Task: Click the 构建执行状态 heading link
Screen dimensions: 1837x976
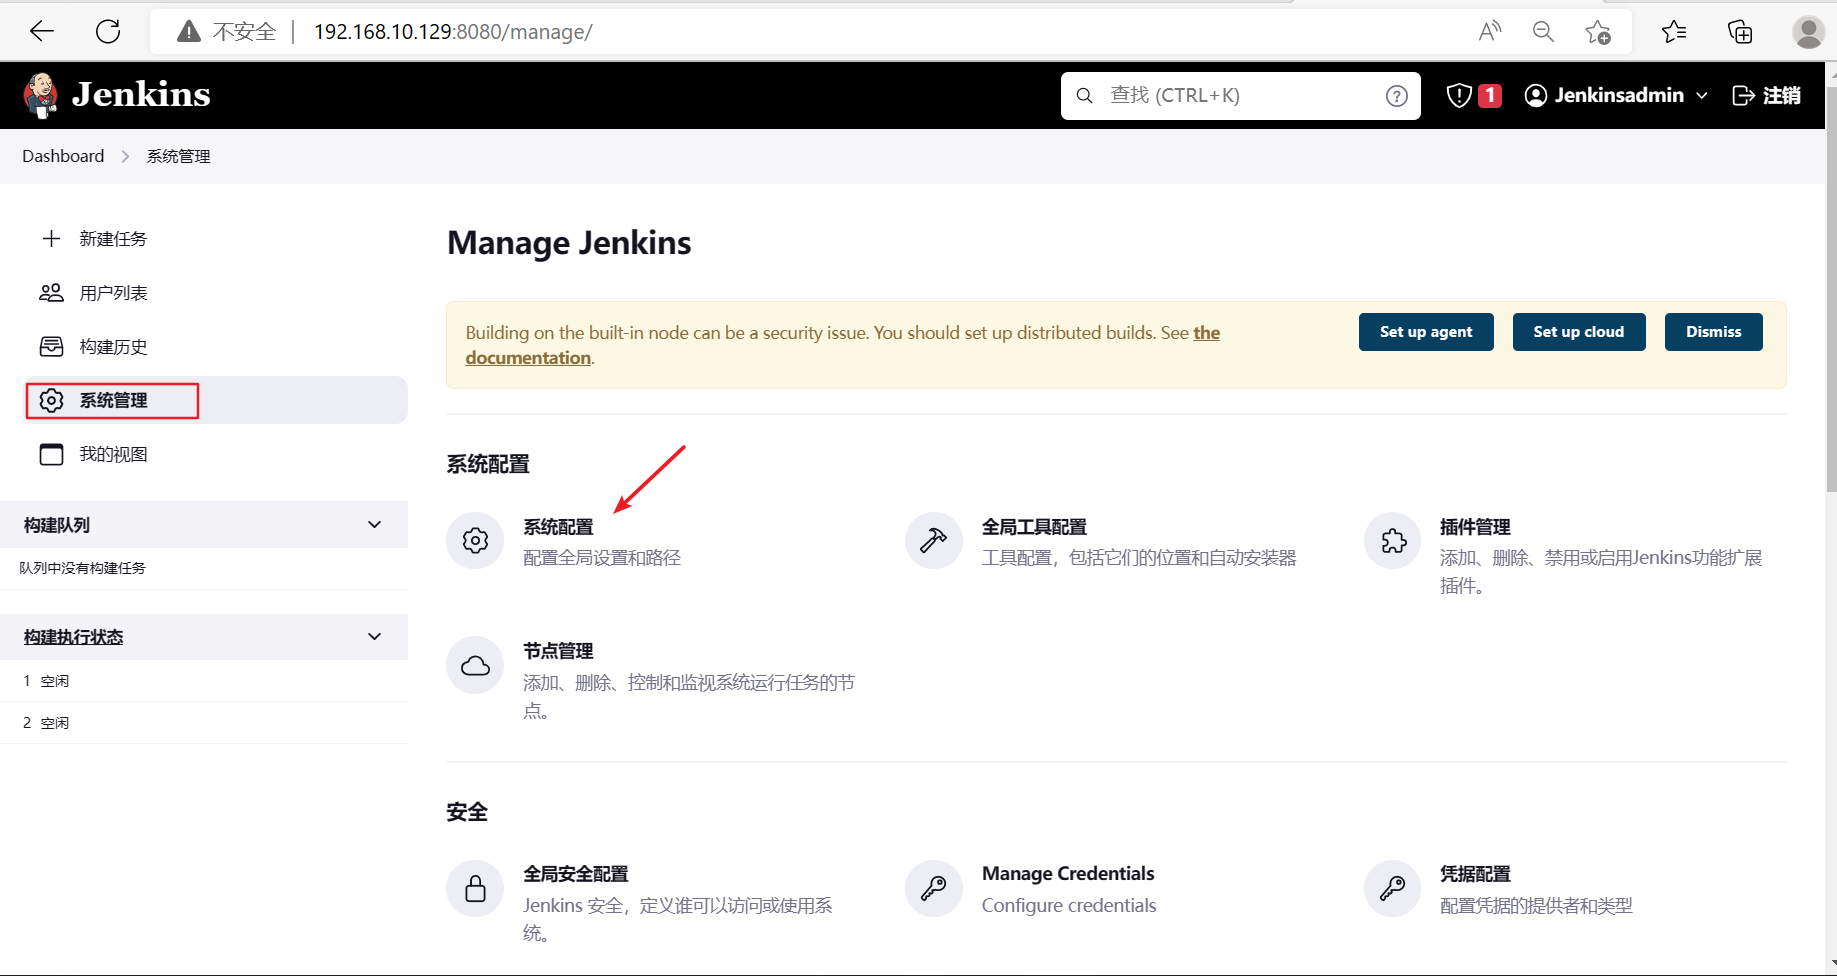Action: [73, 637]
